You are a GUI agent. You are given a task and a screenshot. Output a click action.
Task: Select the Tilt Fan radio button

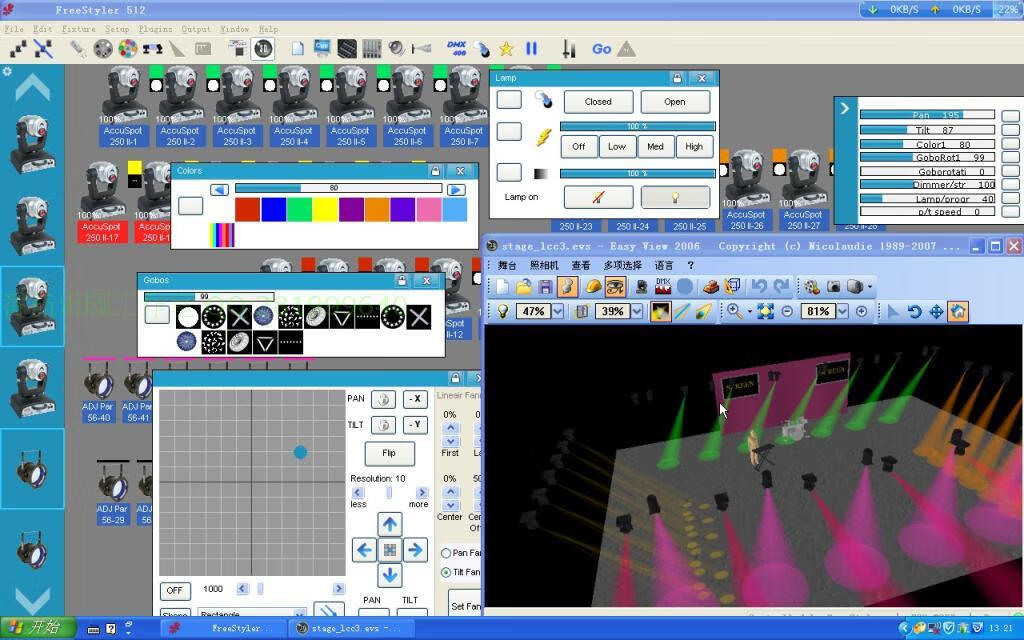tap(446, 572)
